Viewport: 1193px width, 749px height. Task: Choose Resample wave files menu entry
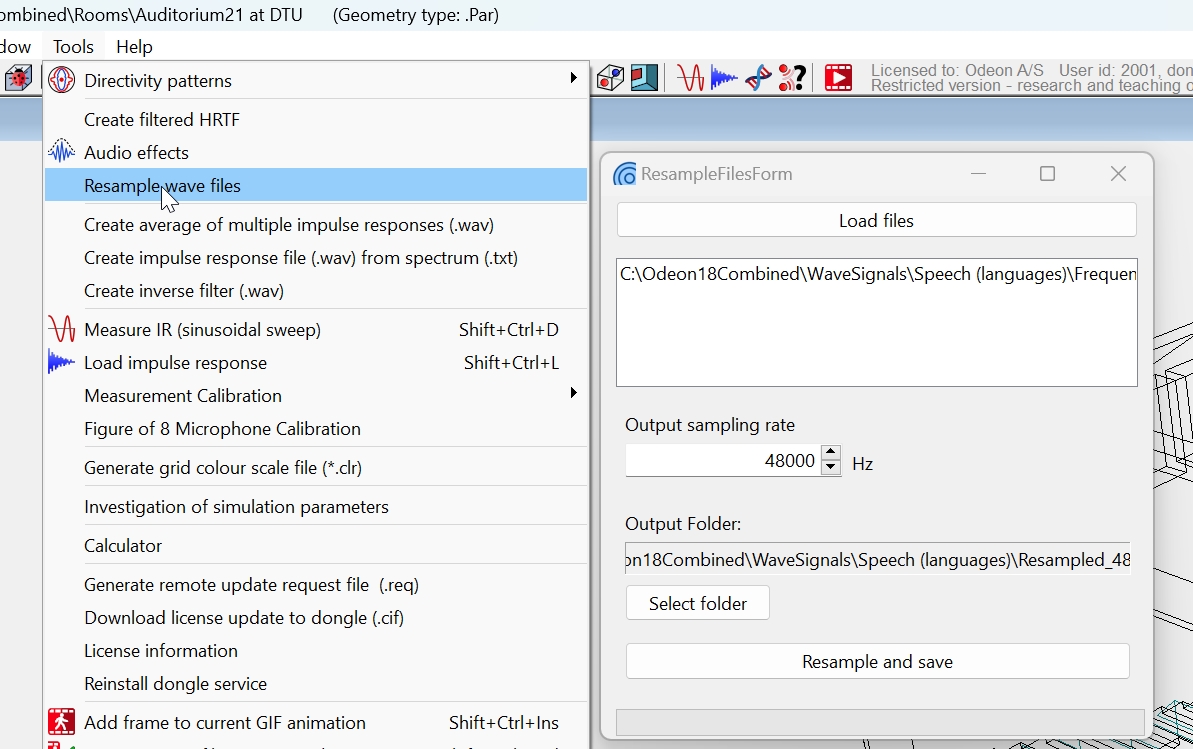(x=316, y=186)
